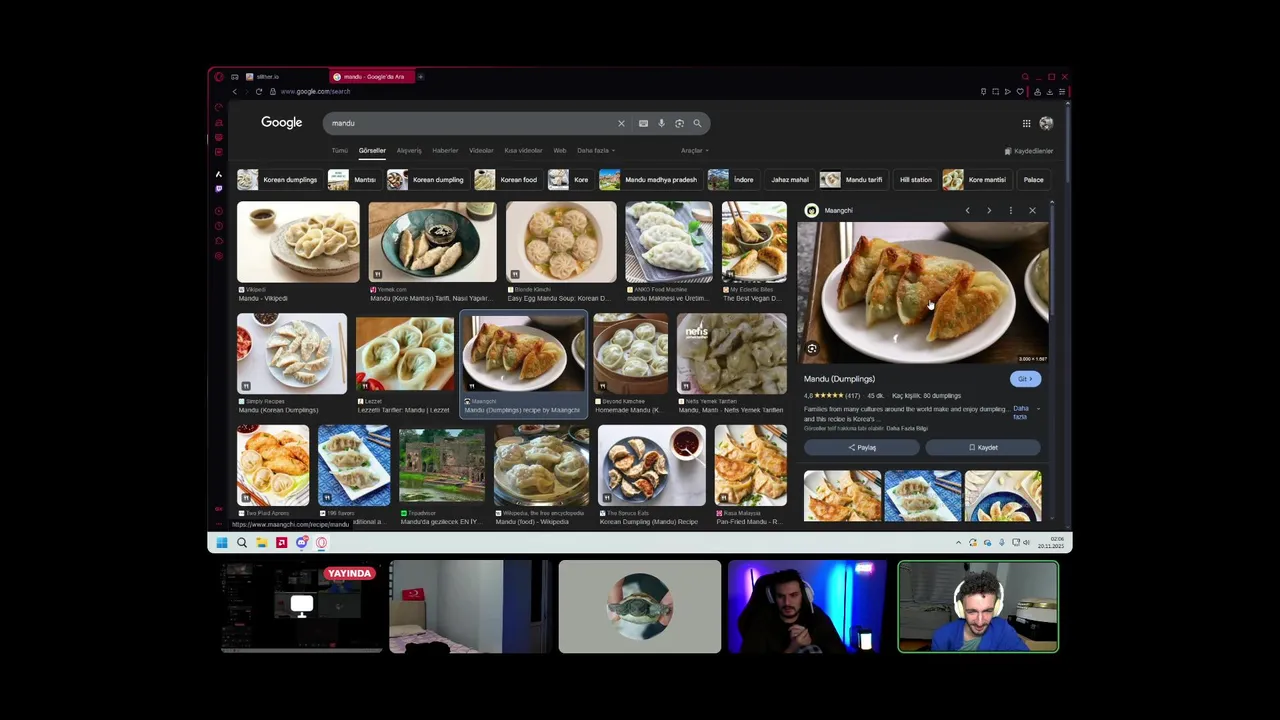
Task: Search inside image with Lens icon on preview
Action: tap(812, 348)
